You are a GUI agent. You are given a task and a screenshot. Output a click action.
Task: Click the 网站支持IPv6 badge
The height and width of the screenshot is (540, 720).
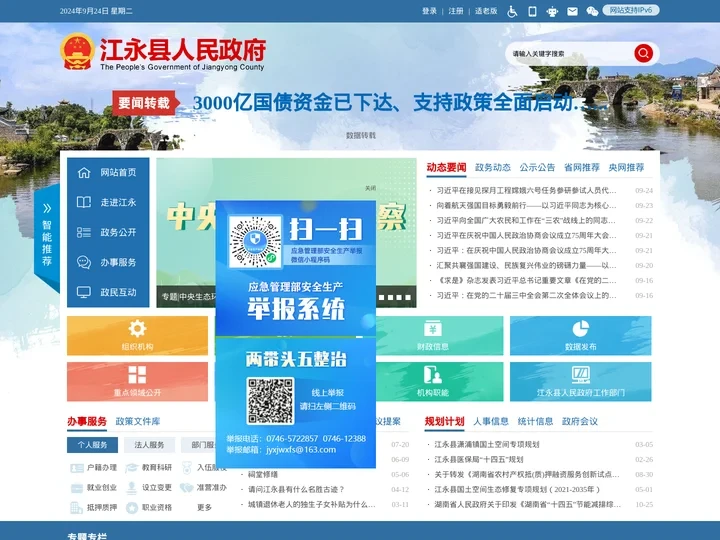[631, 10]
